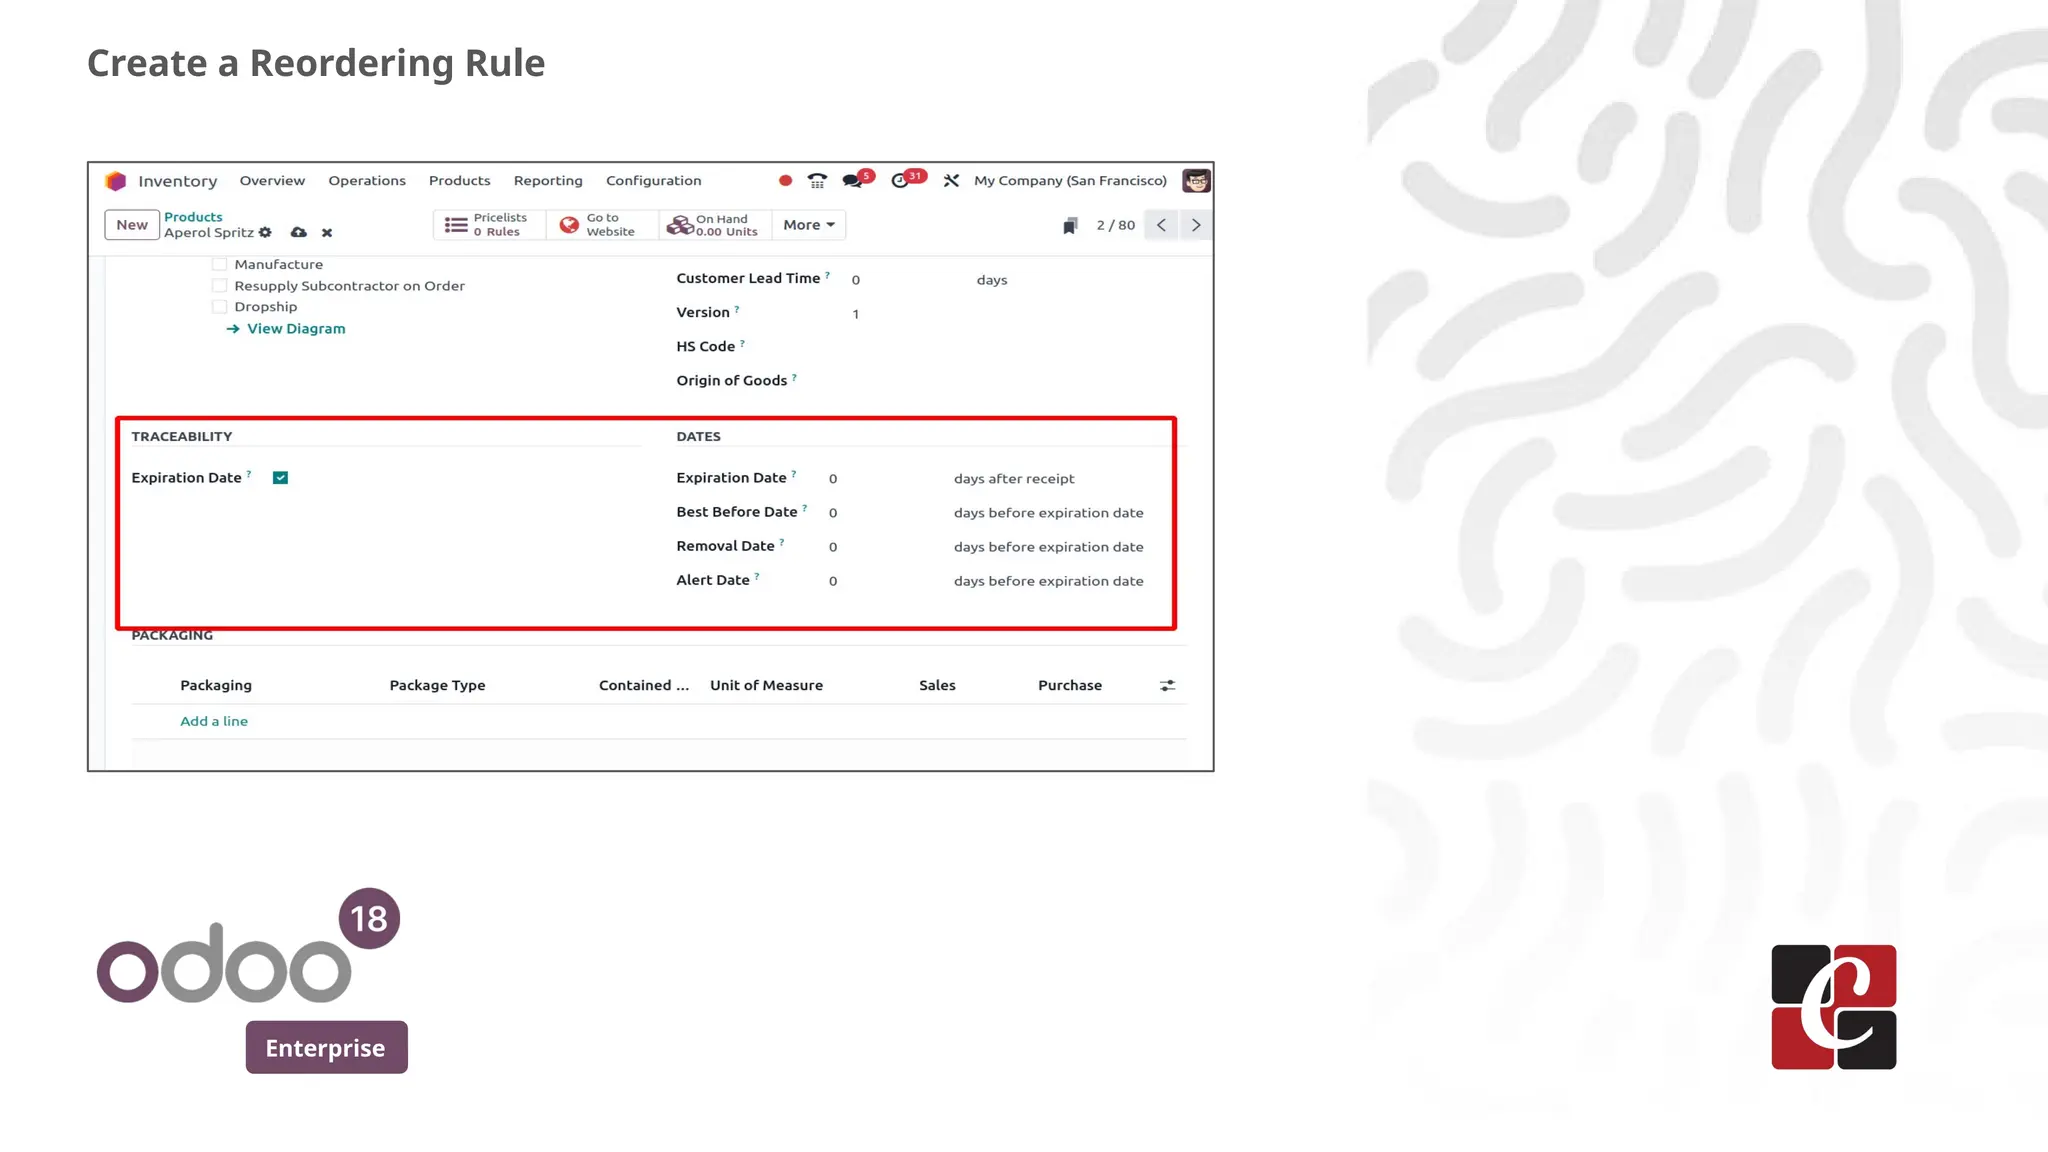Viewport: 2048px width, 1152px height.
Task: Click the Packaging column header
Action: 216,685
